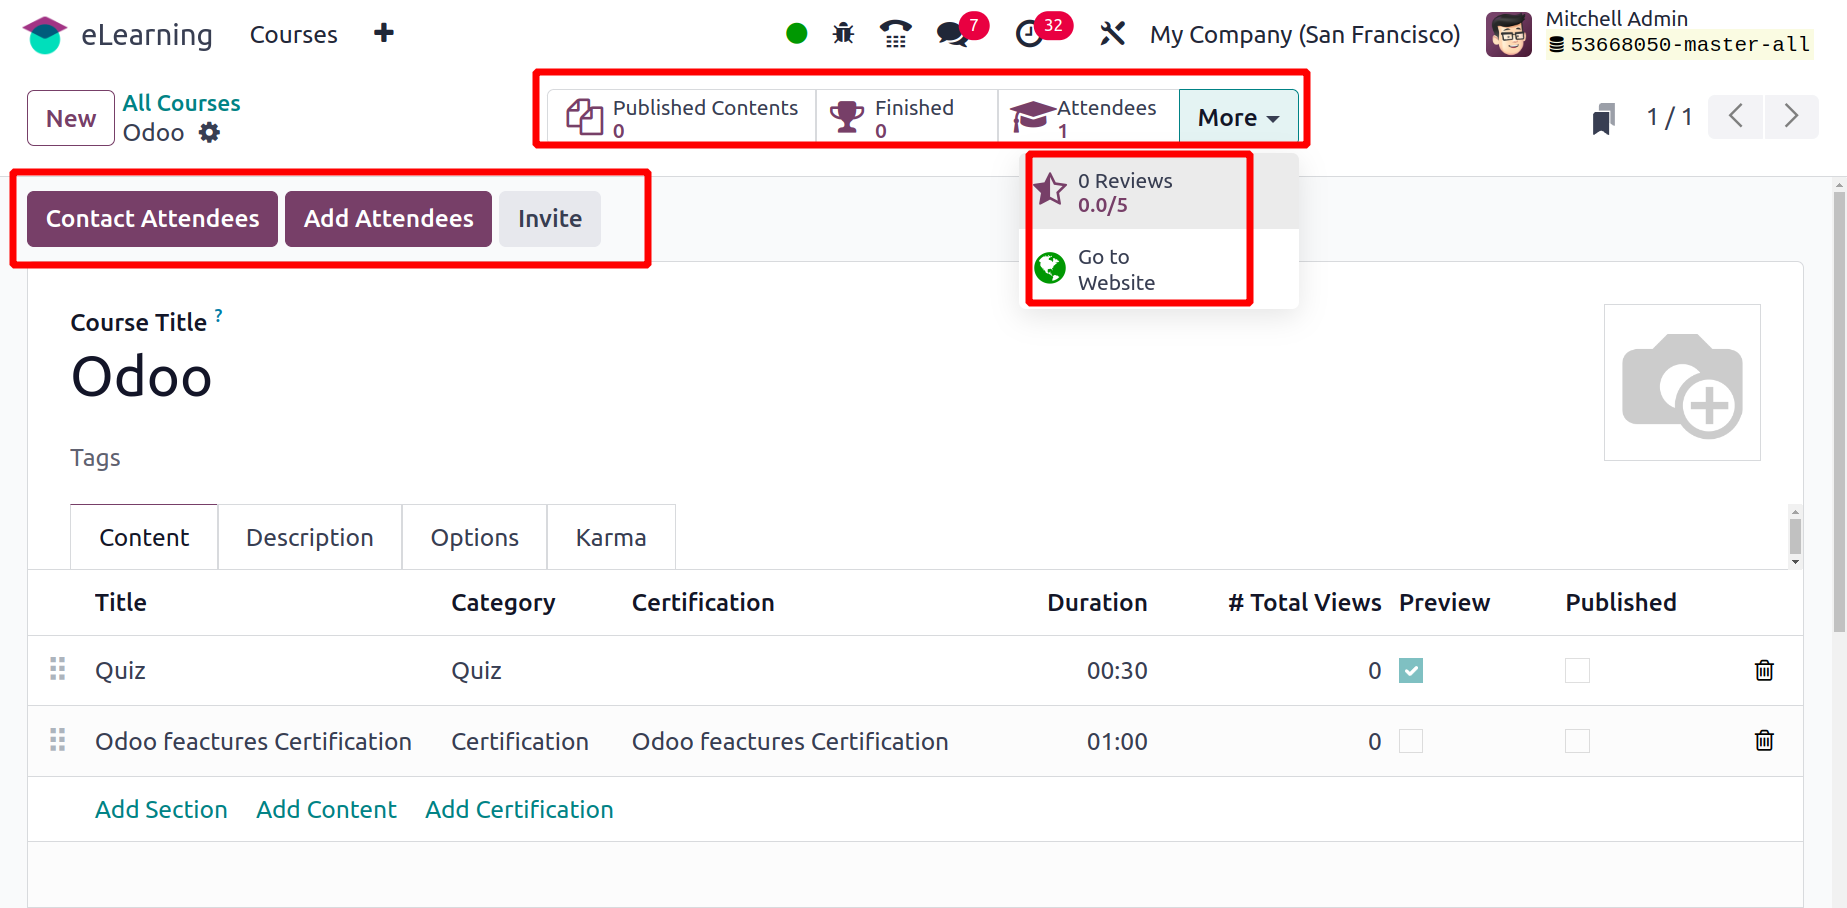Open the VoIP phone icon

pos(895,34)
